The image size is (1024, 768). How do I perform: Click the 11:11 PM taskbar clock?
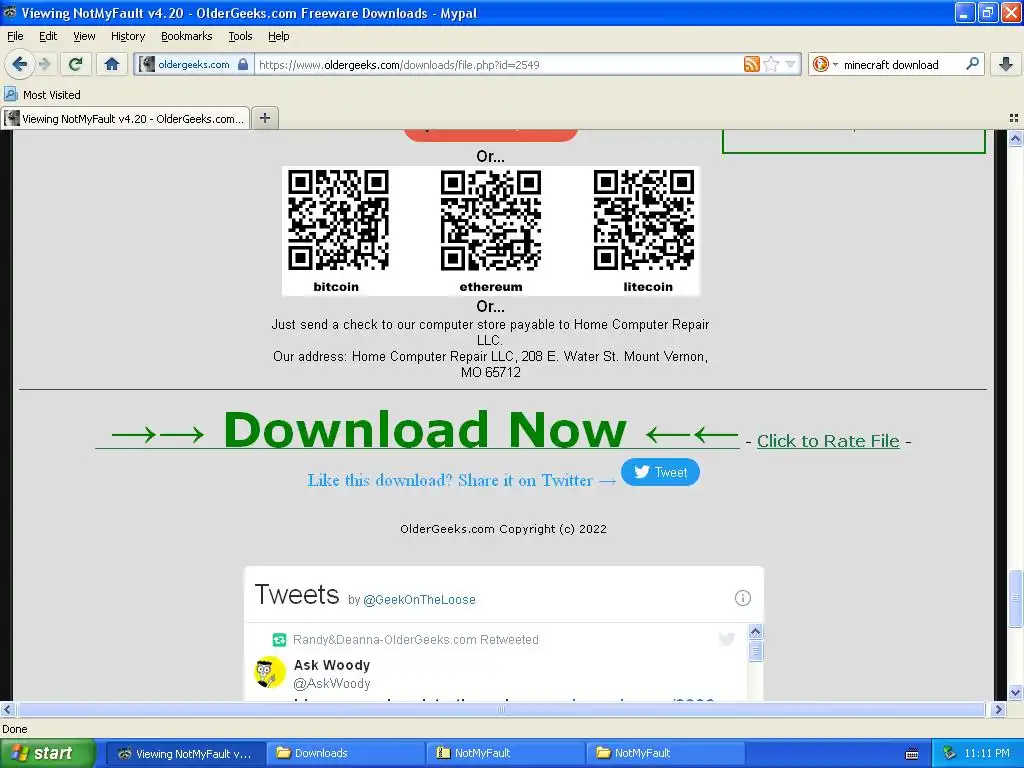987,753
